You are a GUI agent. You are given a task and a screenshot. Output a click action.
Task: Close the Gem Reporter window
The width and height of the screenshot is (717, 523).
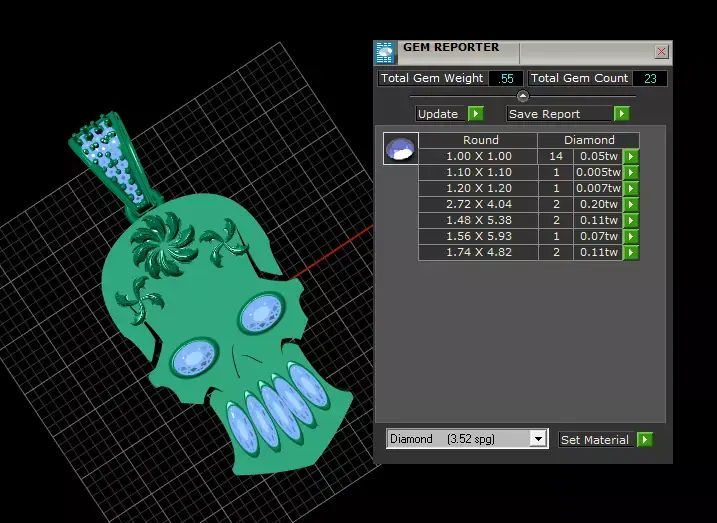pyautogui.click(x=661, y=52)
